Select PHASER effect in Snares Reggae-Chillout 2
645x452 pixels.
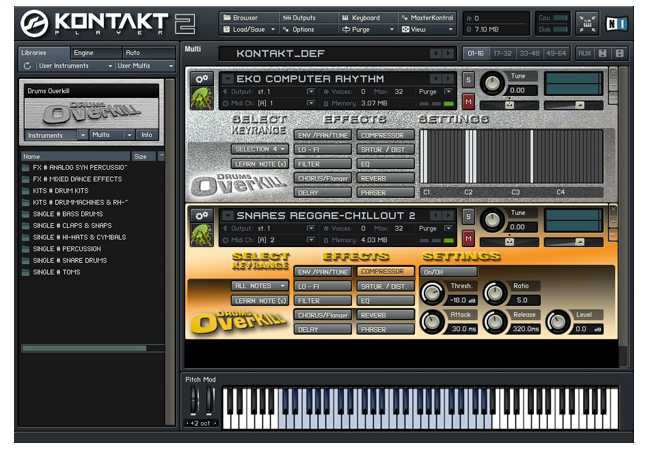coord(385,329)
